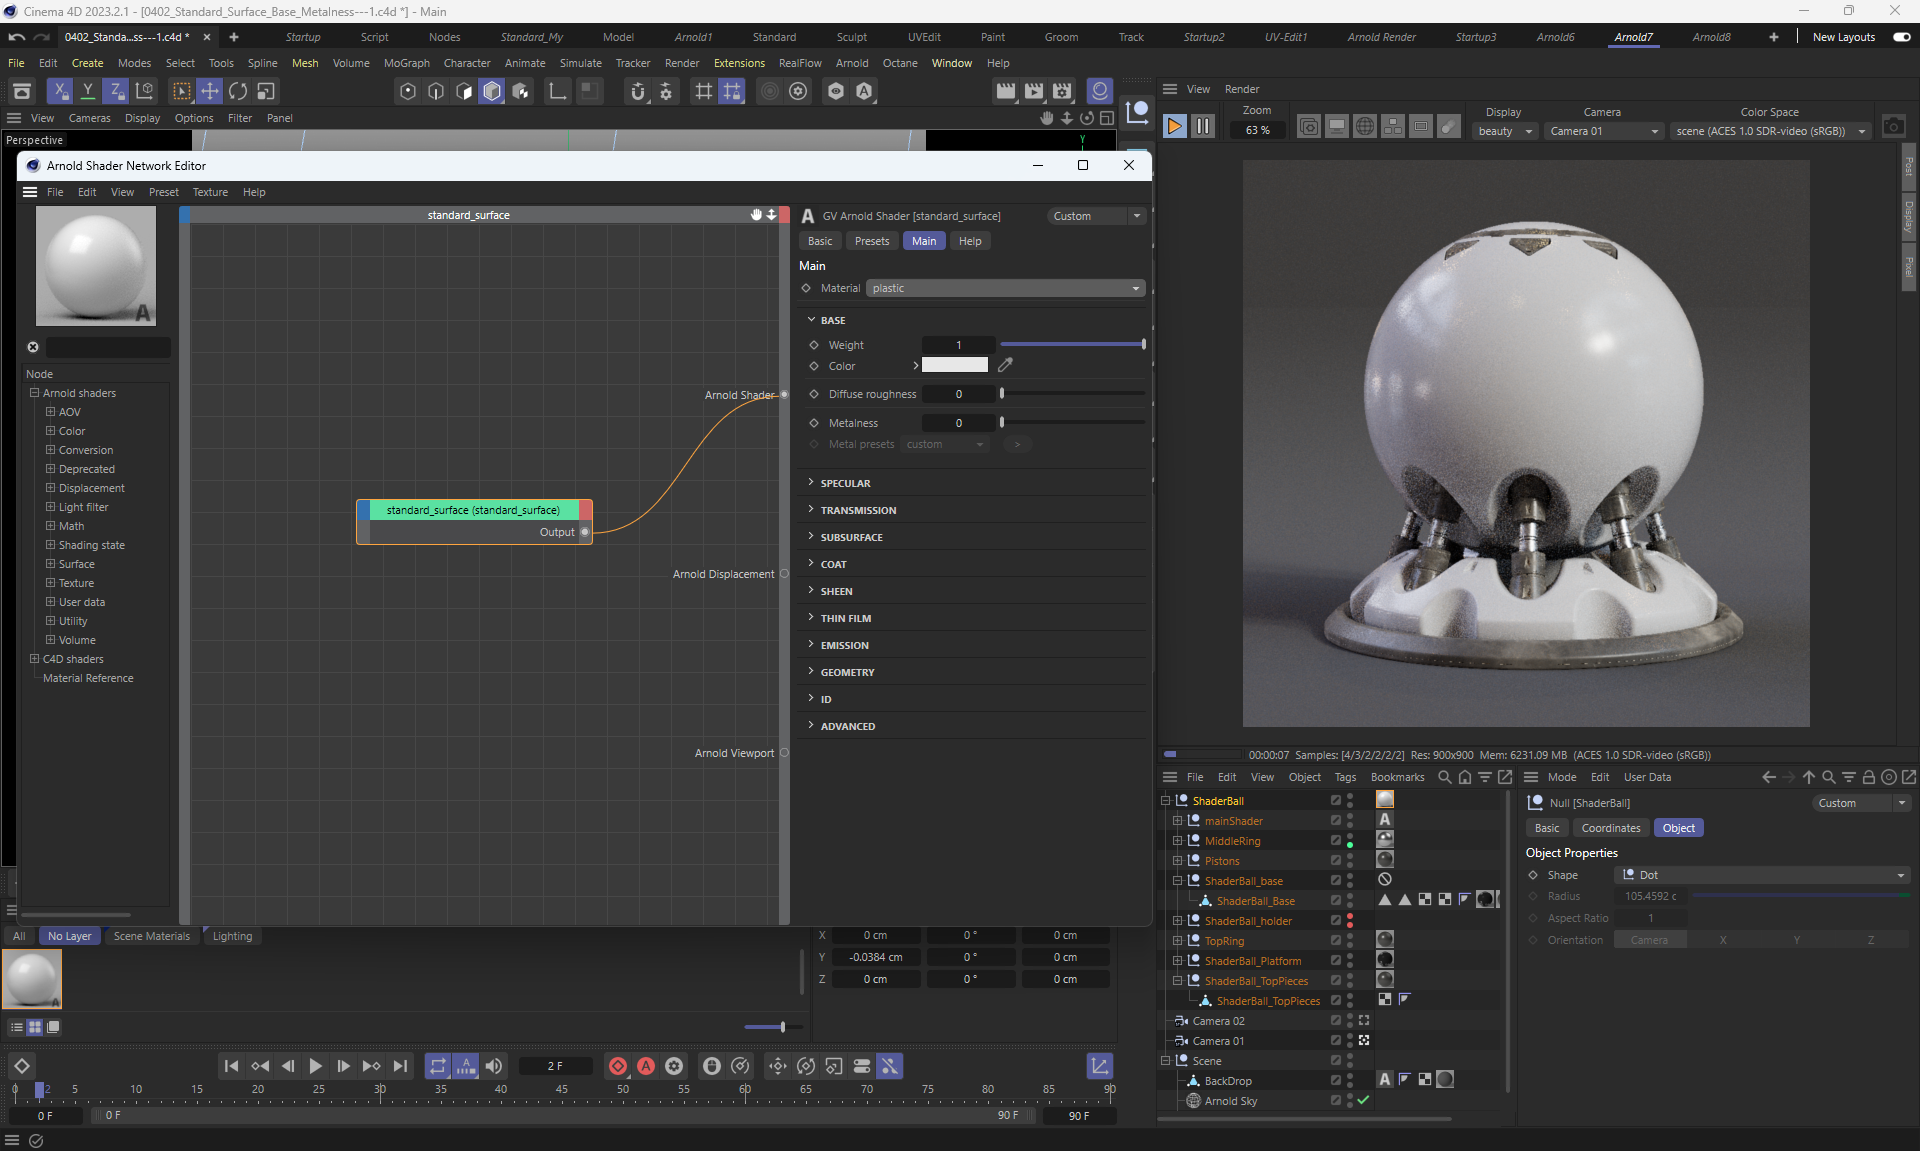Open the MoGraph menu
Screen dimensions: 1920x1151
pyautogui.click(x=406, y=63)
